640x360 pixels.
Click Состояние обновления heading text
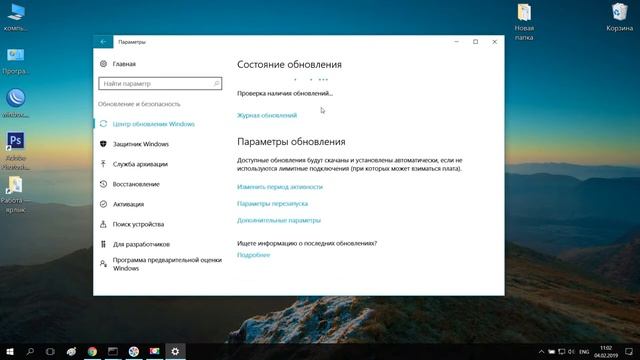pyautogui.click(x=289, y=64)
